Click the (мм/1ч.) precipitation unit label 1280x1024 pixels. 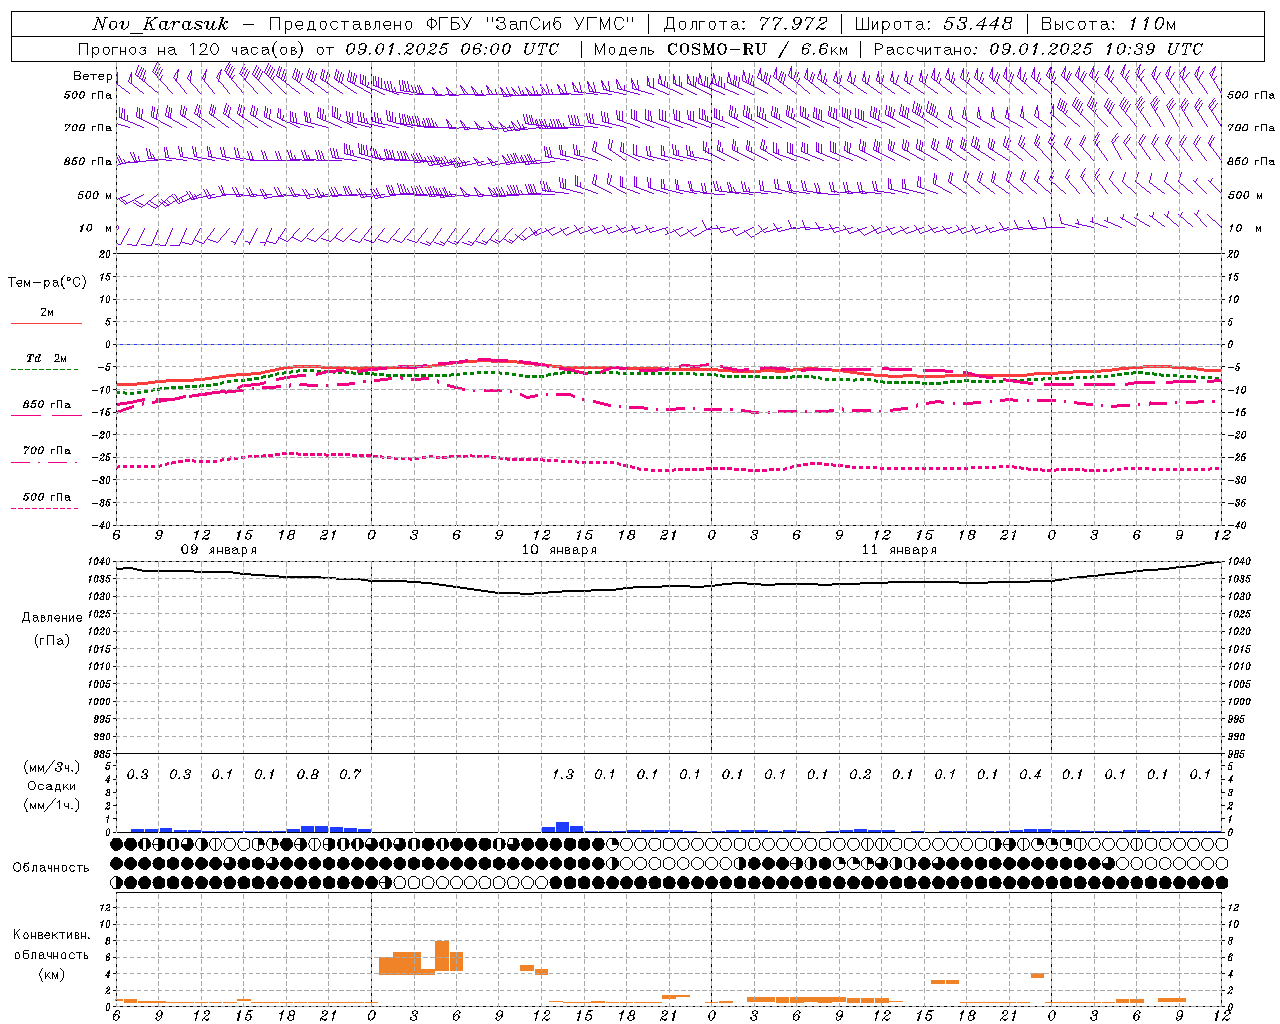(52, 805)
